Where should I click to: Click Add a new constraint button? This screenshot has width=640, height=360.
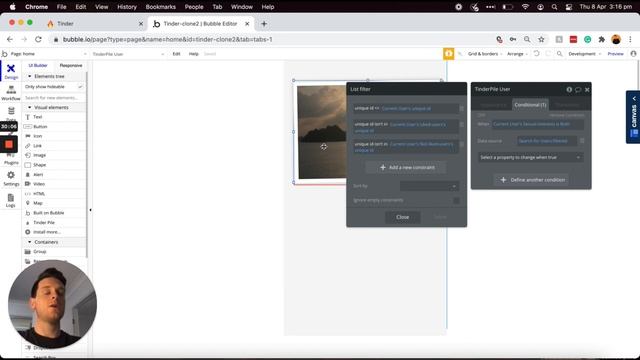point(406,167)
